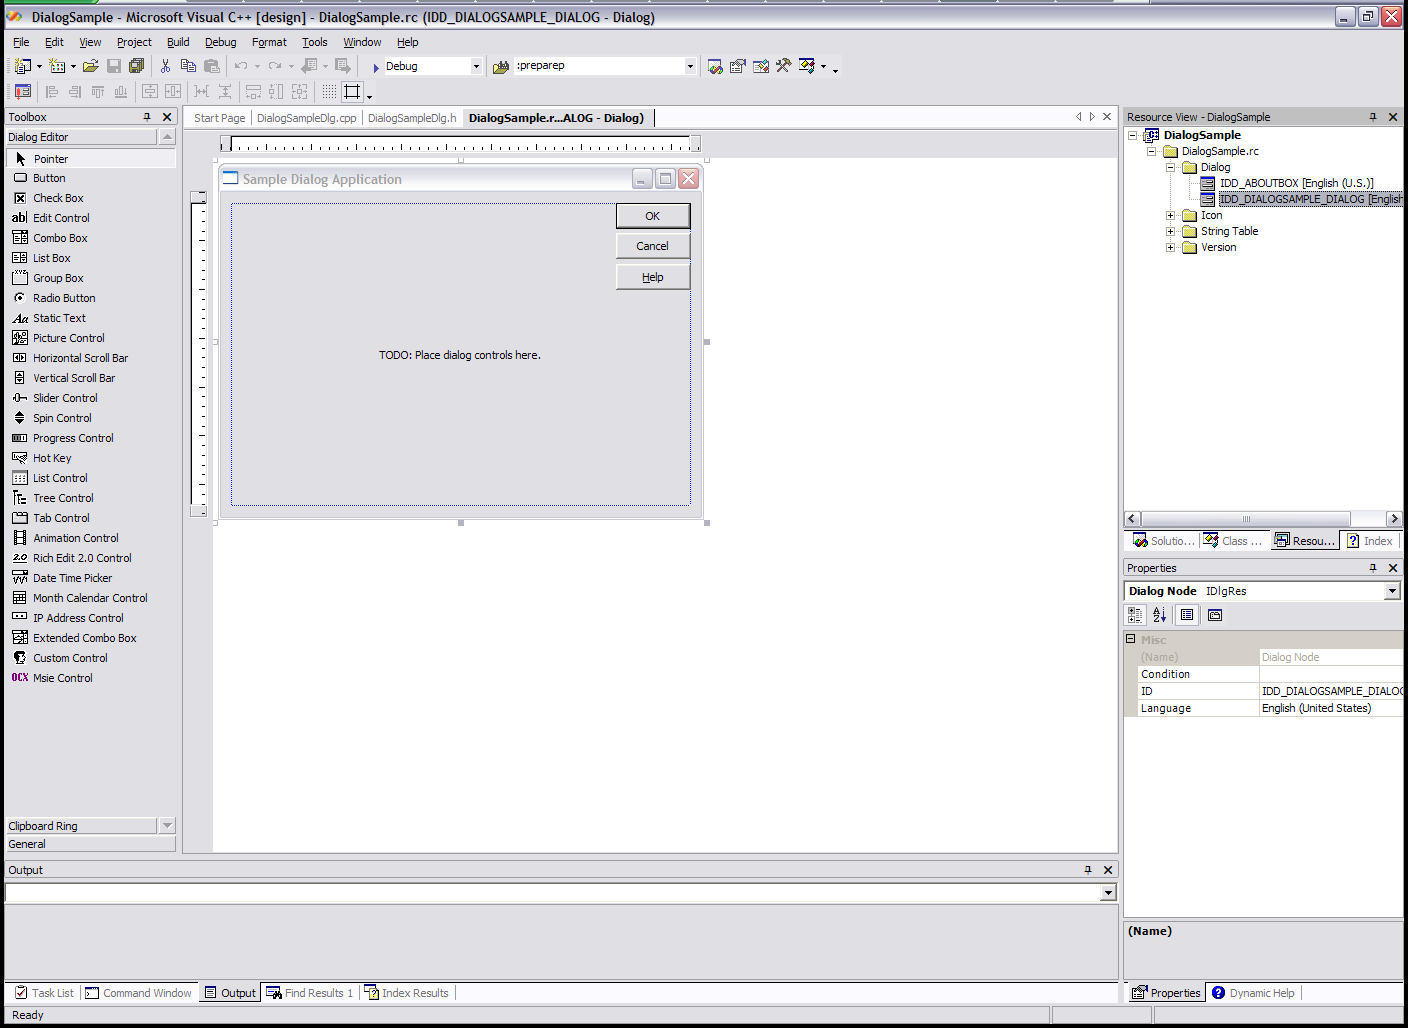Collapse the Misc property category
The width and height of the screenshot is (1408, 1028).
point(1131,639)
